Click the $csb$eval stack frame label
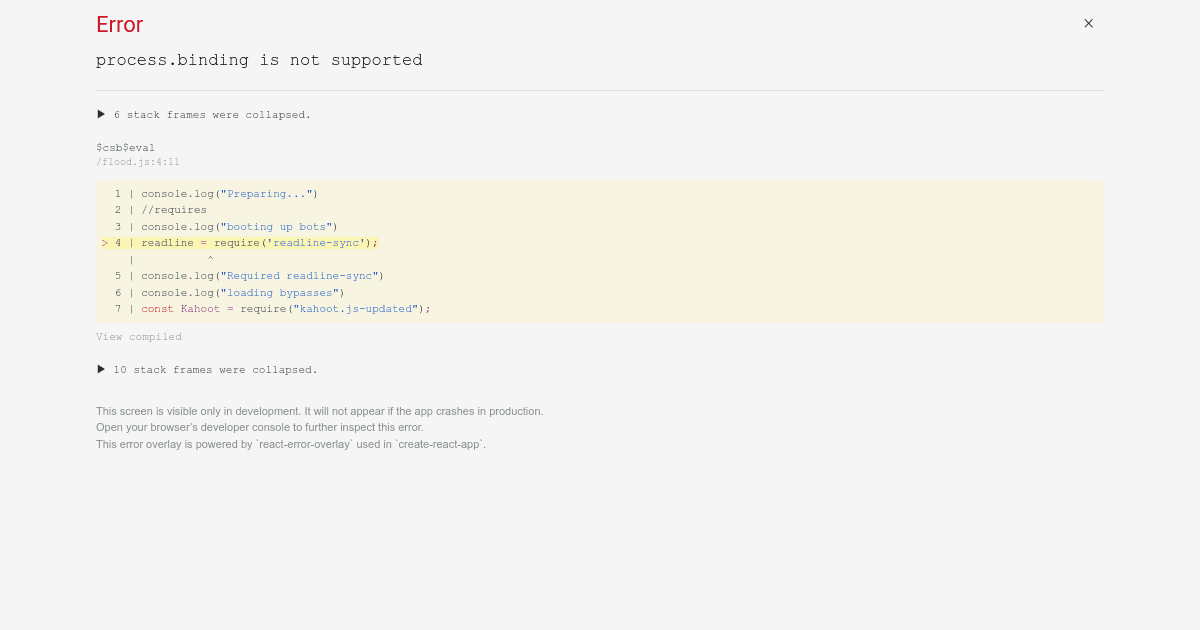Screen dimensions: 1200x630 [x=125, y=147]
